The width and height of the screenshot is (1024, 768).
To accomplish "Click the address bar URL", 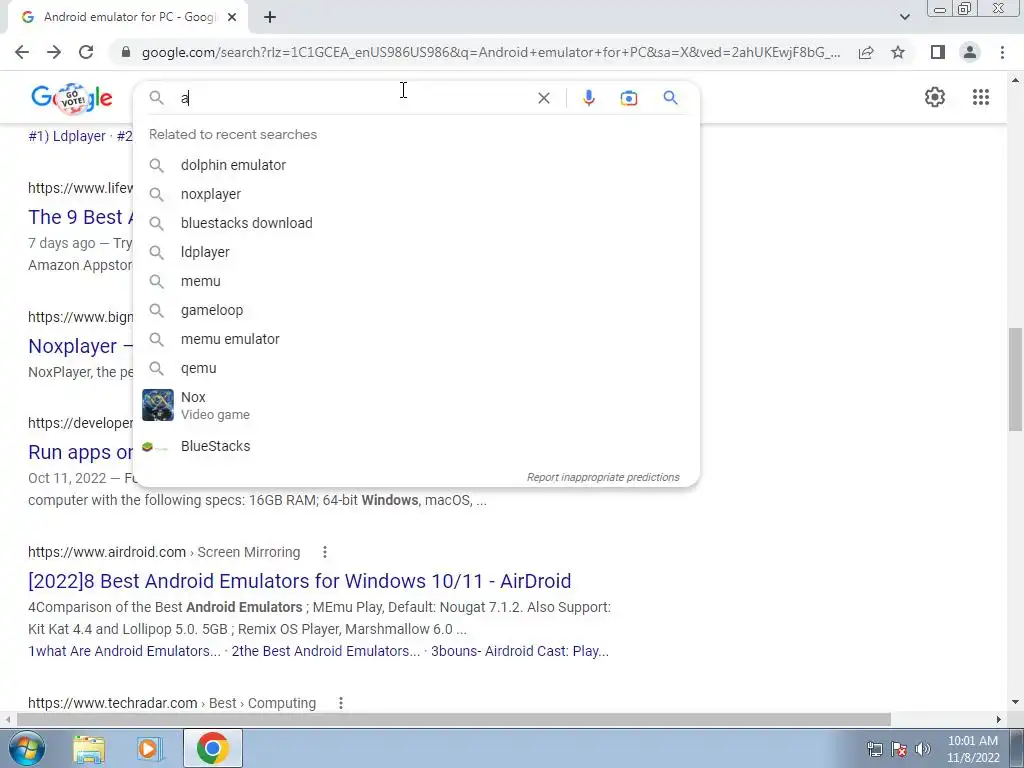I will click(x=491, y=52).
